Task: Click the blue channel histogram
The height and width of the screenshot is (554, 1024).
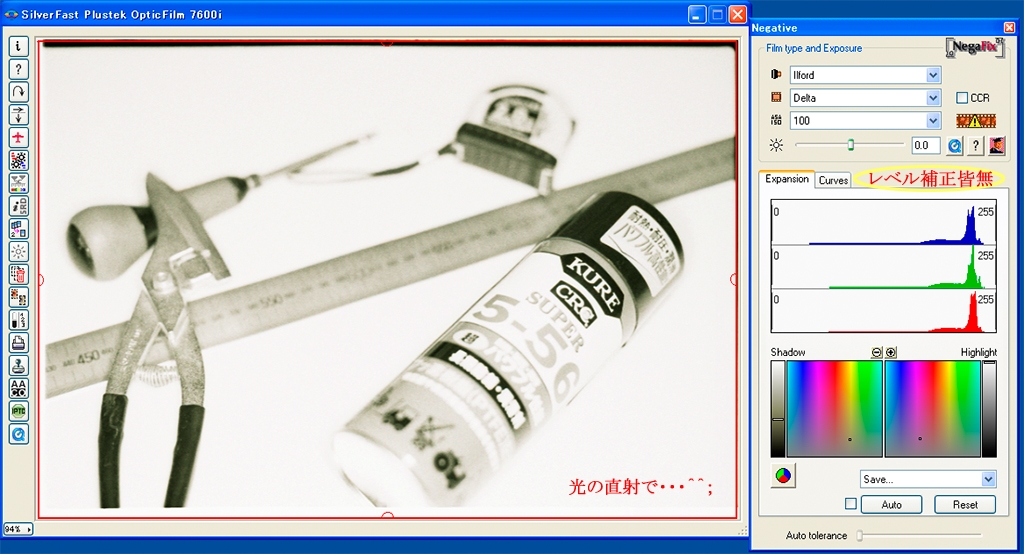Action: 884,223
